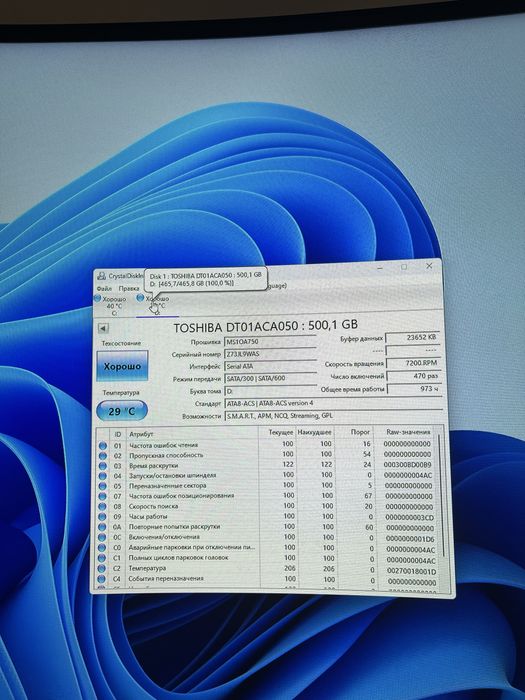Image resolution: width=525 pixels, height=700 pixels.
Task: Select the D: disk status tab
Action: (155, 305)
